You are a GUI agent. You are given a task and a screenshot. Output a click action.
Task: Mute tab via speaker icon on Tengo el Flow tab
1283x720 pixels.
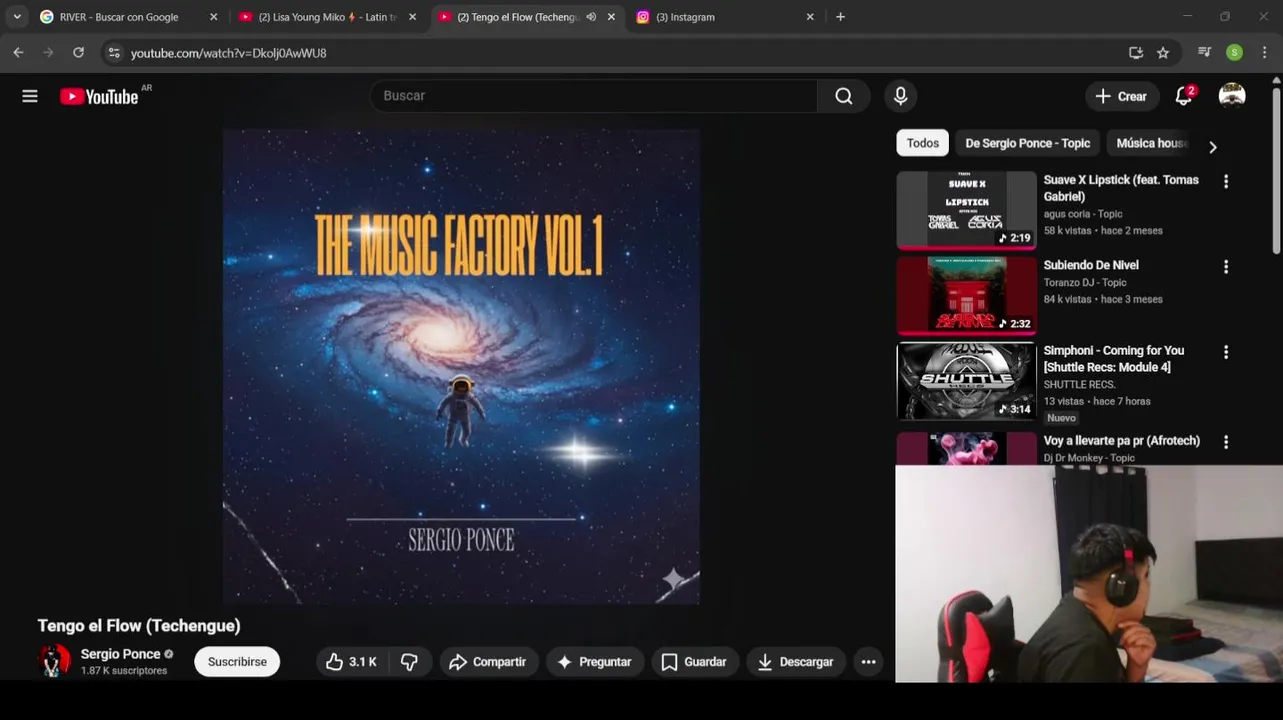point(591,17)
